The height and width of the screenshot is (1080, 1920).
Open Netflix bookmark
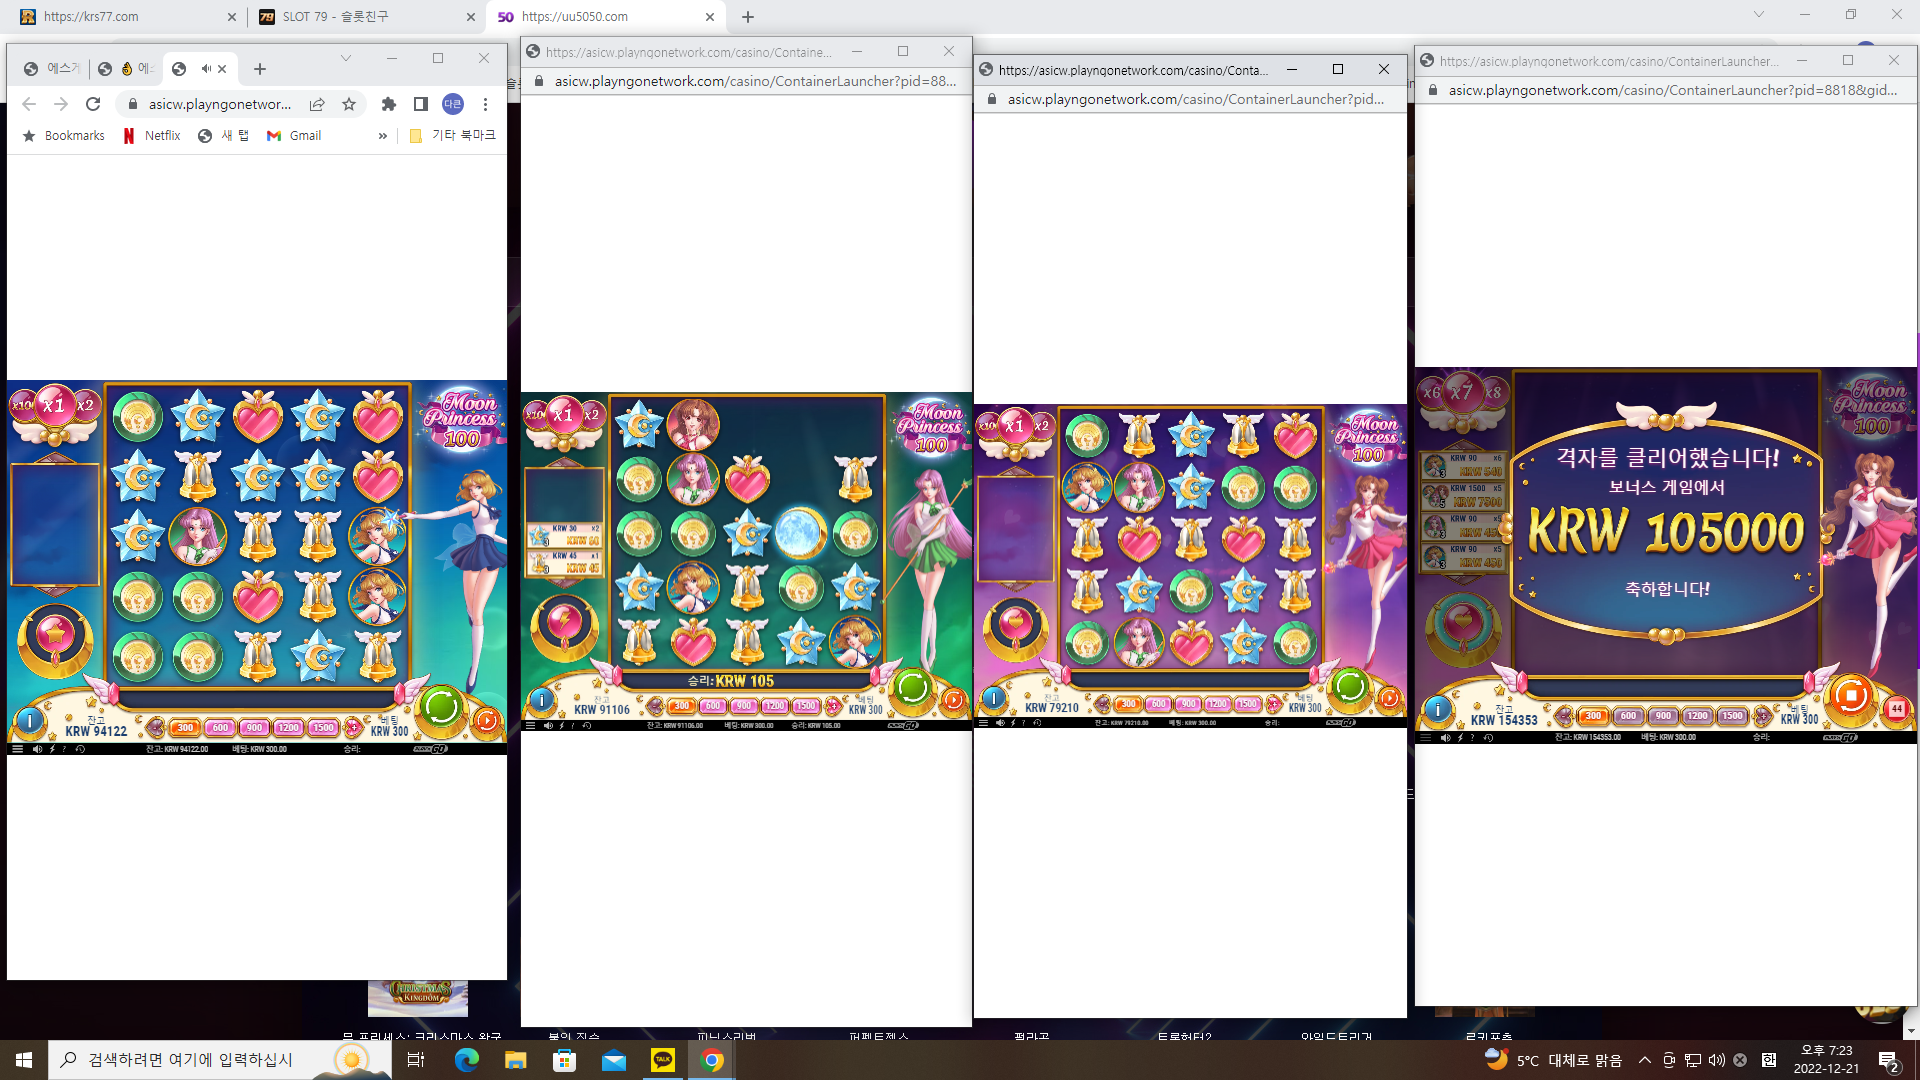click(x=152, y=136)
